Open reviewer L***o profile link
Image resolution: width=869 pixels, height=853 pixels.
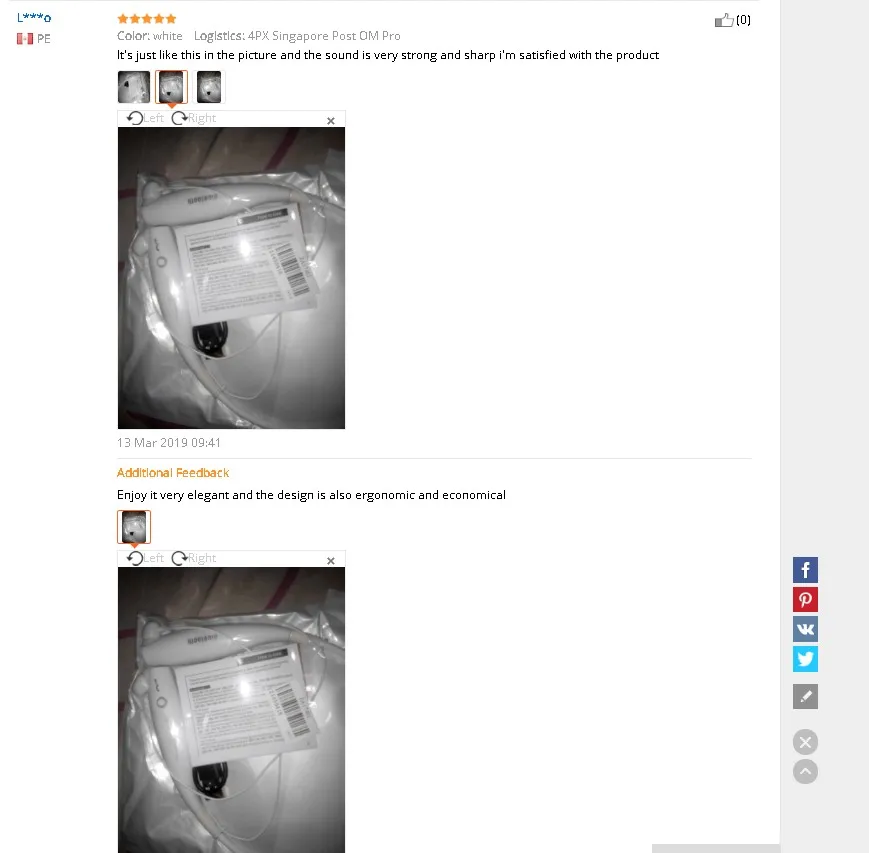click(34, 17)
